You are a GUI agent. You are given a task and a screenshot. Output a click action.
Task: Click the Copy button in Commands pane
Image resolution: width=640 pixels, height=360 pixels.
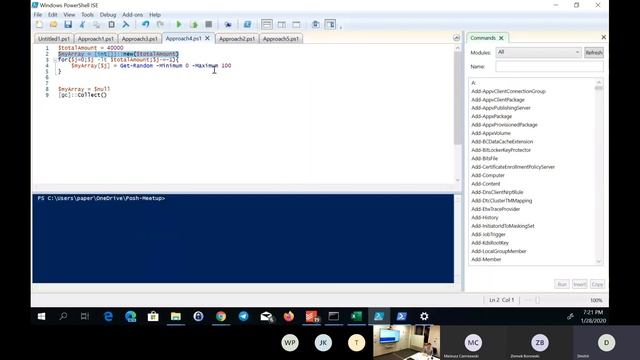(x=597, y=284)
